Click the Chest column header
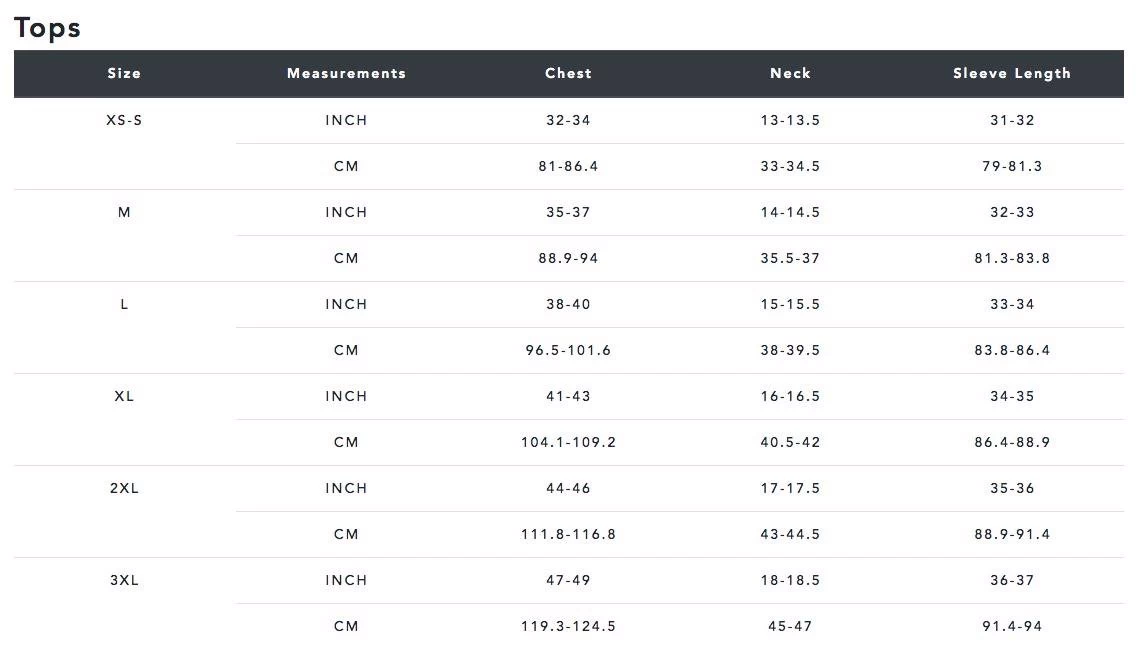Viewport: 1139px width, 655px height. 568,73
